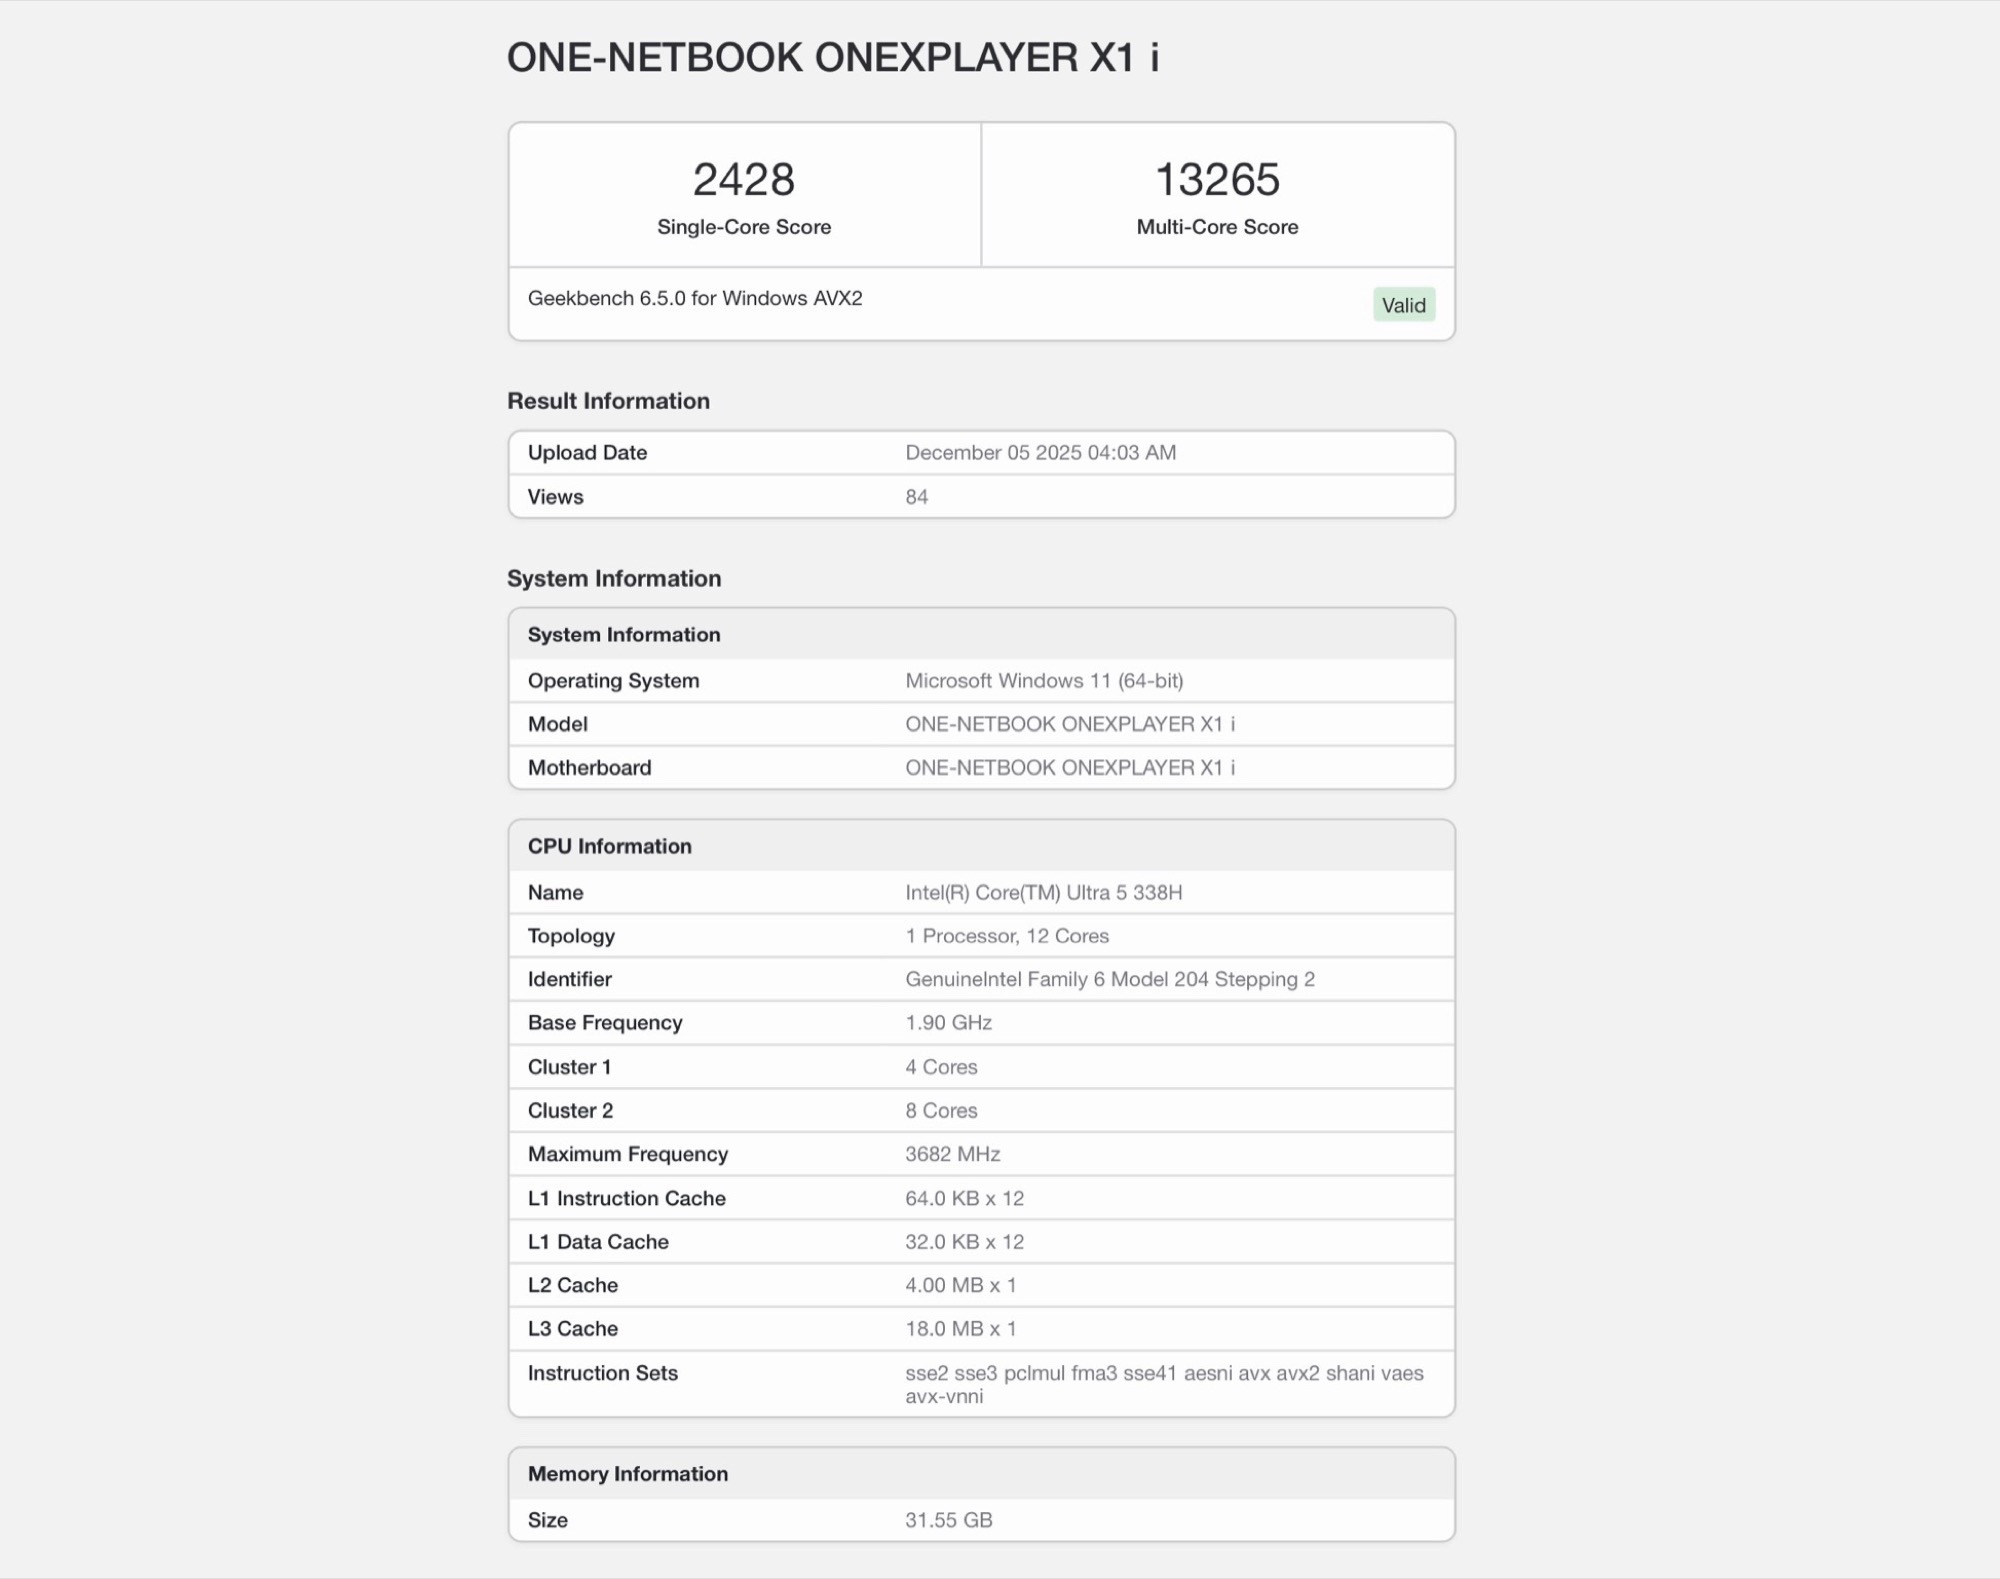This screenshot has height=1579, width=2000.
Task: Click the CPU name Intel Core Ultra 5 338H
Action: coord(1043,892)
